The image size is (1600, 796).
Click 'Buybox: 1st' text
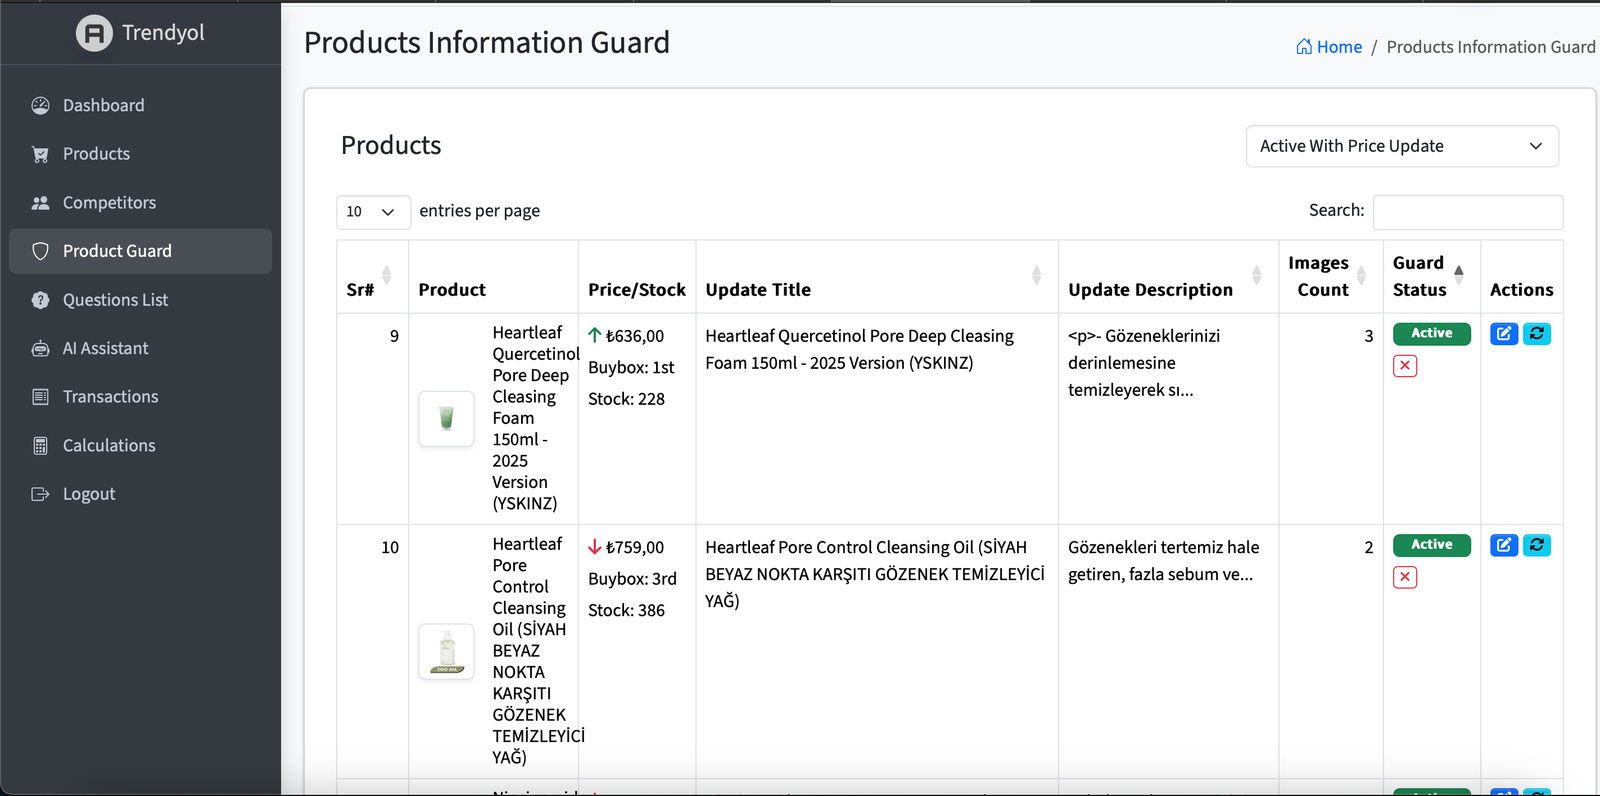631,368
